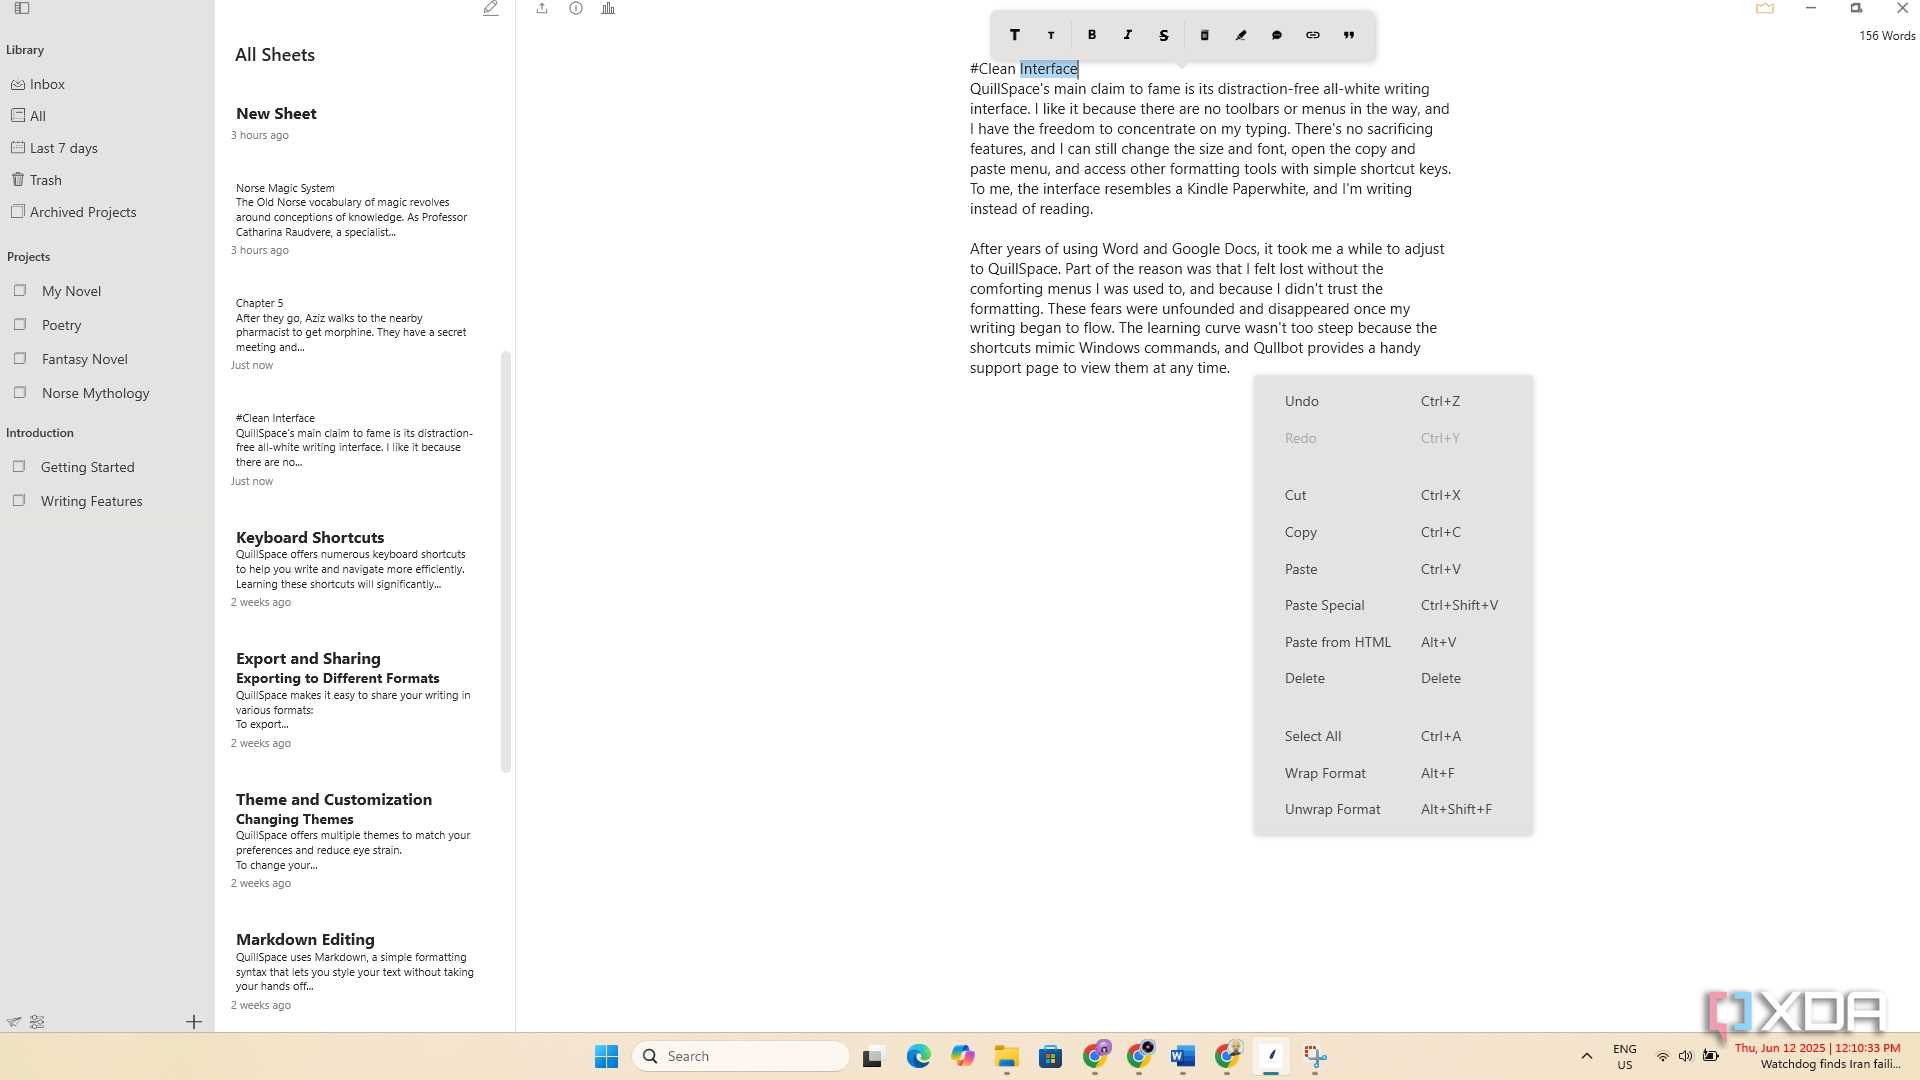The height and width of the screenshot is (1080, 1920).
Task: Check the box next to Norse Mythology
Action: click(20, 393)
